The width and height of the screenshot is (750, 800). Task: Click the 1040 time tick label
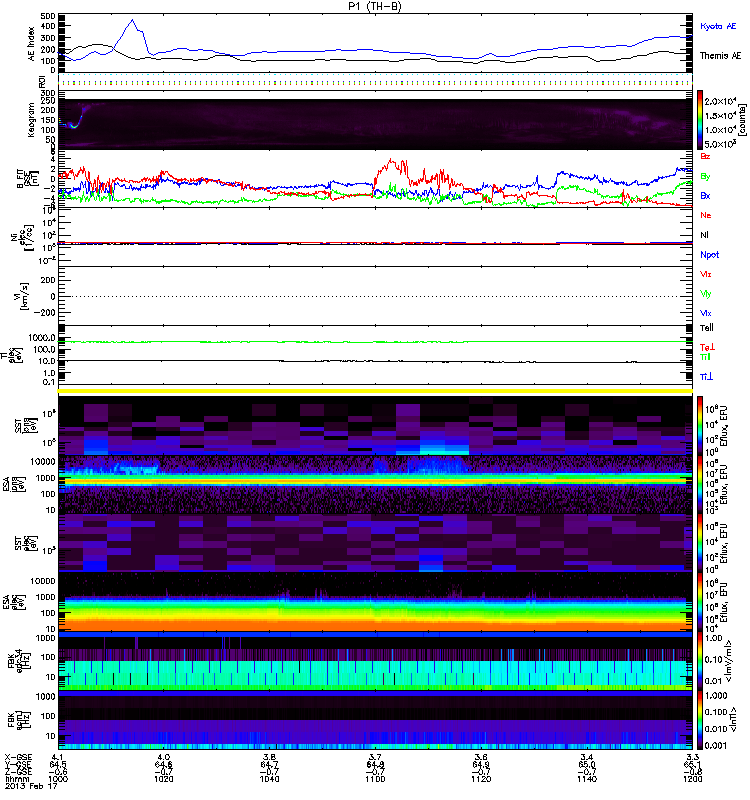(x=269, y=779)
